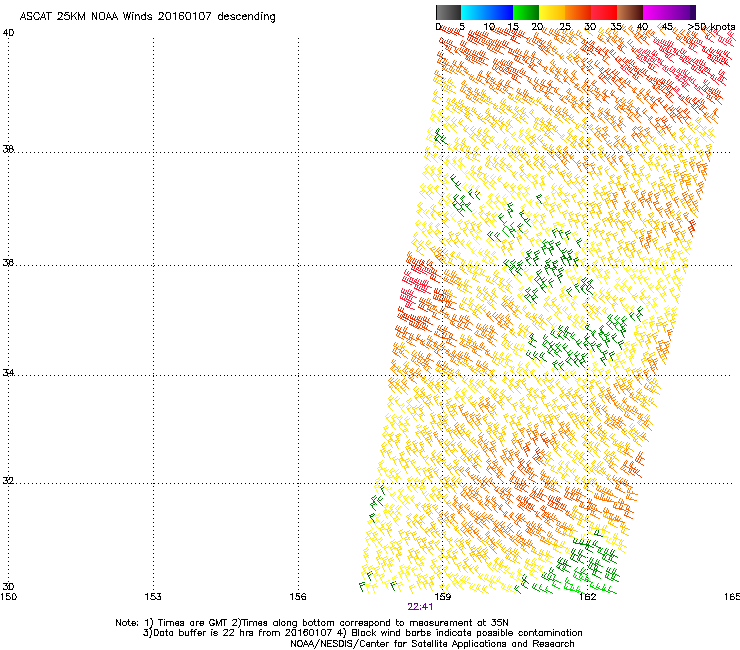
Task: Click the purple '22:41' time stamp
Action: point(420,607)
